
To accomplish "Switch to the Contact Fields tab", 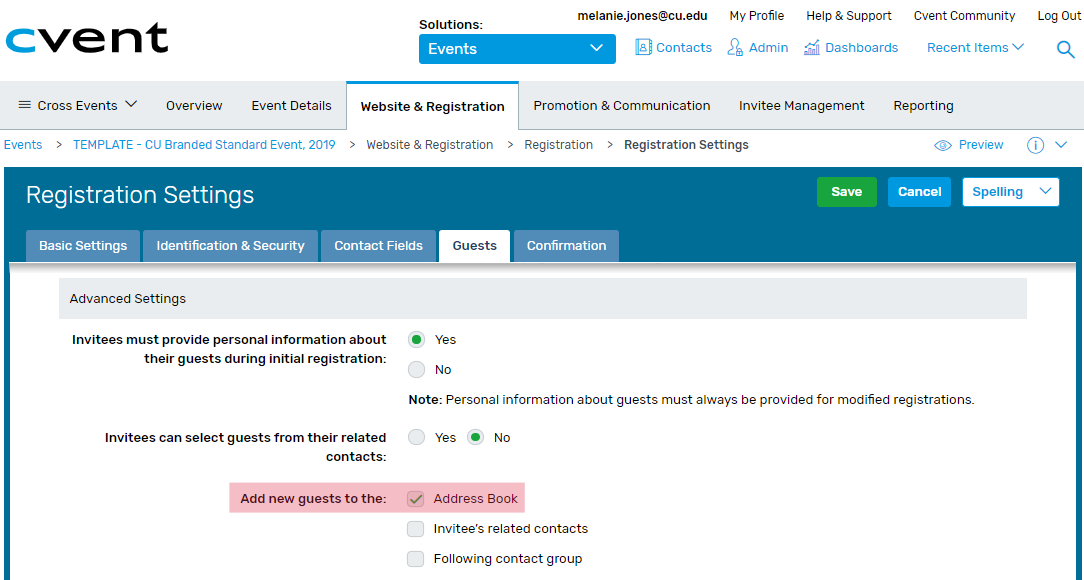I will [x=378, y=246].
